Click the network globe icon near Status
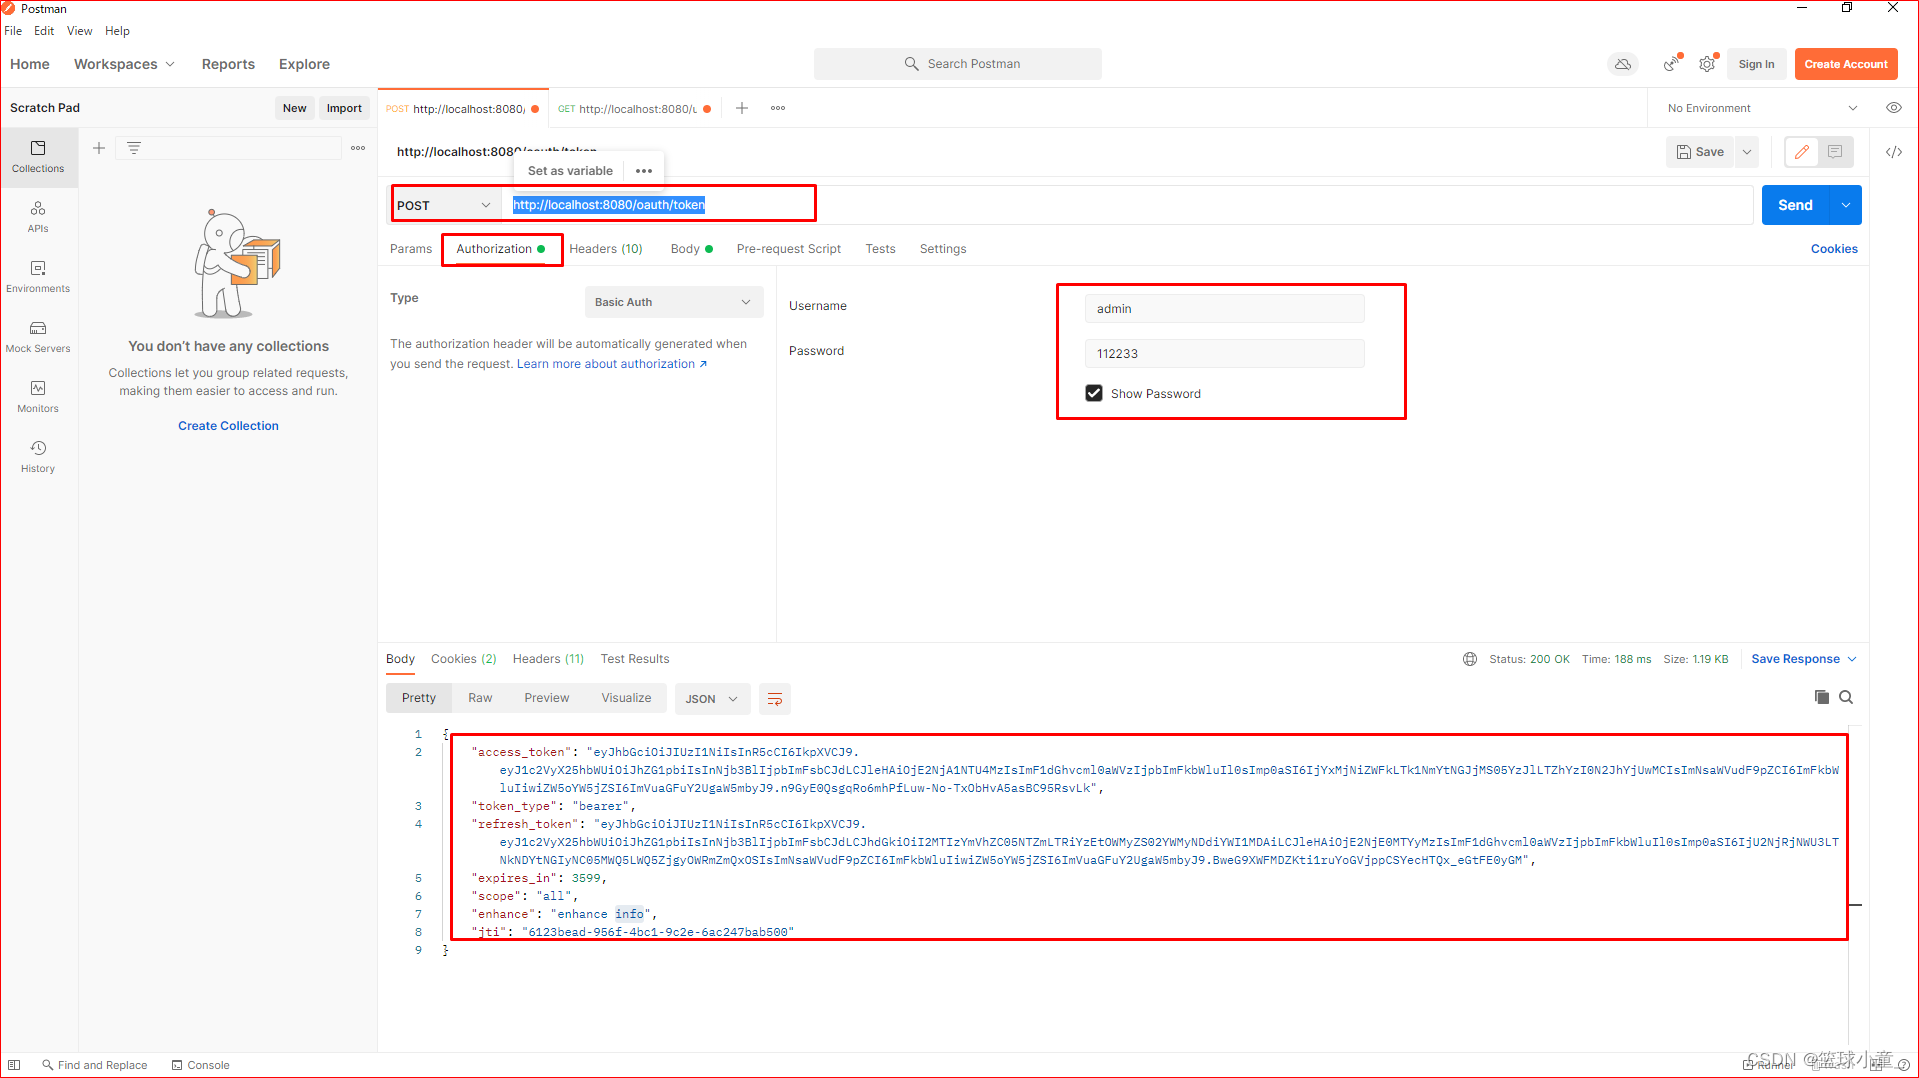The image size is (1919, 1078). 1470,659
